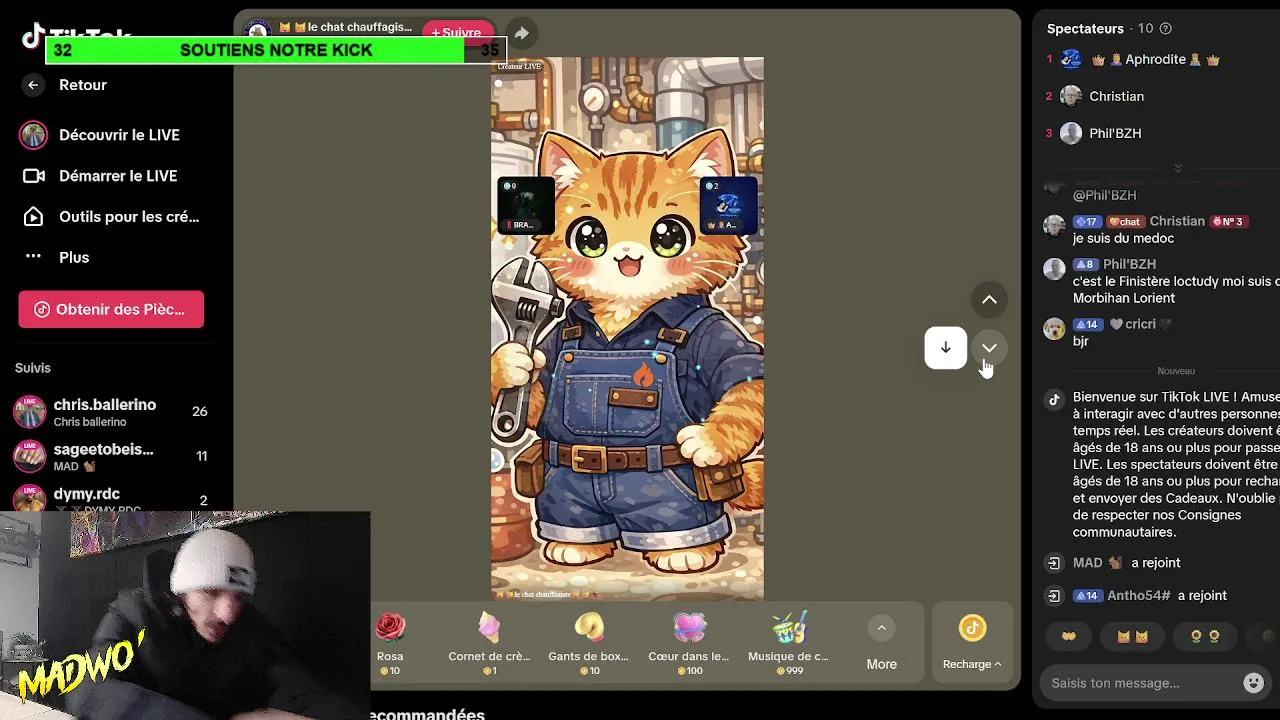Click the Démarrer le LIVE camera icon
Screen dimensions: 1280x720
coord(34,176)
